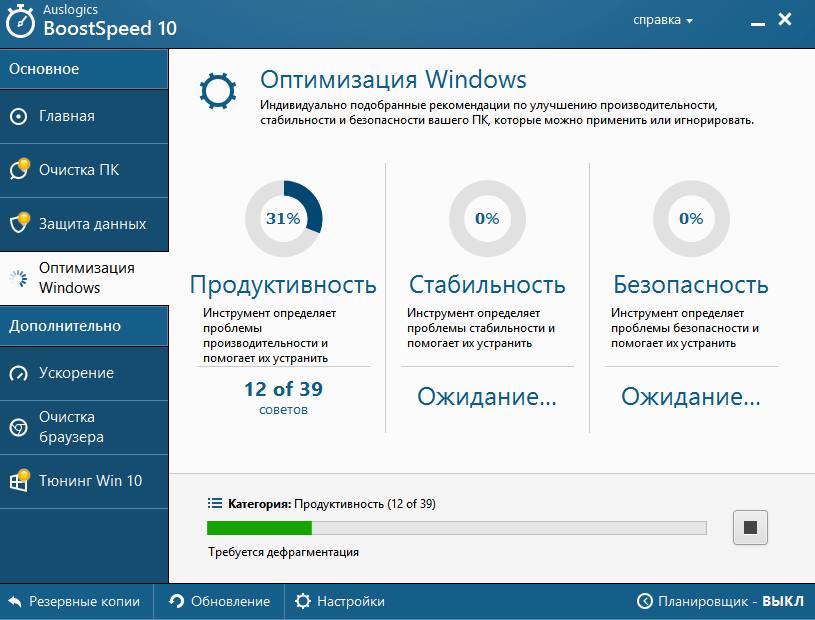Open Настройки in bottom bar
Screen dimensions: 815x620
[339, 601]
